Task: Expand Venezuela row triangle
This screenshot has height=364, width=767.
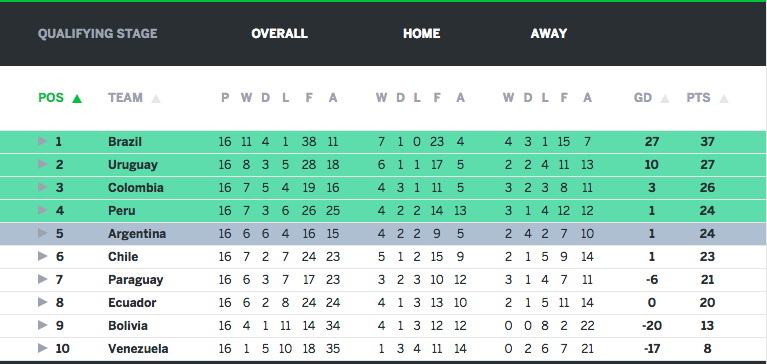Action: (43, 348)
